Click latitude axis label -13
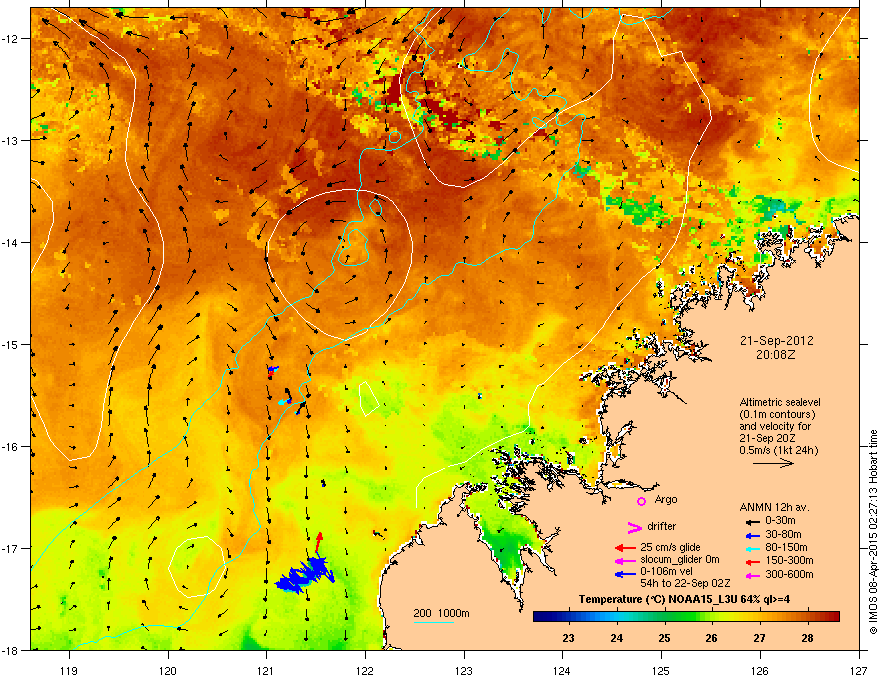 tap(11, 141)
